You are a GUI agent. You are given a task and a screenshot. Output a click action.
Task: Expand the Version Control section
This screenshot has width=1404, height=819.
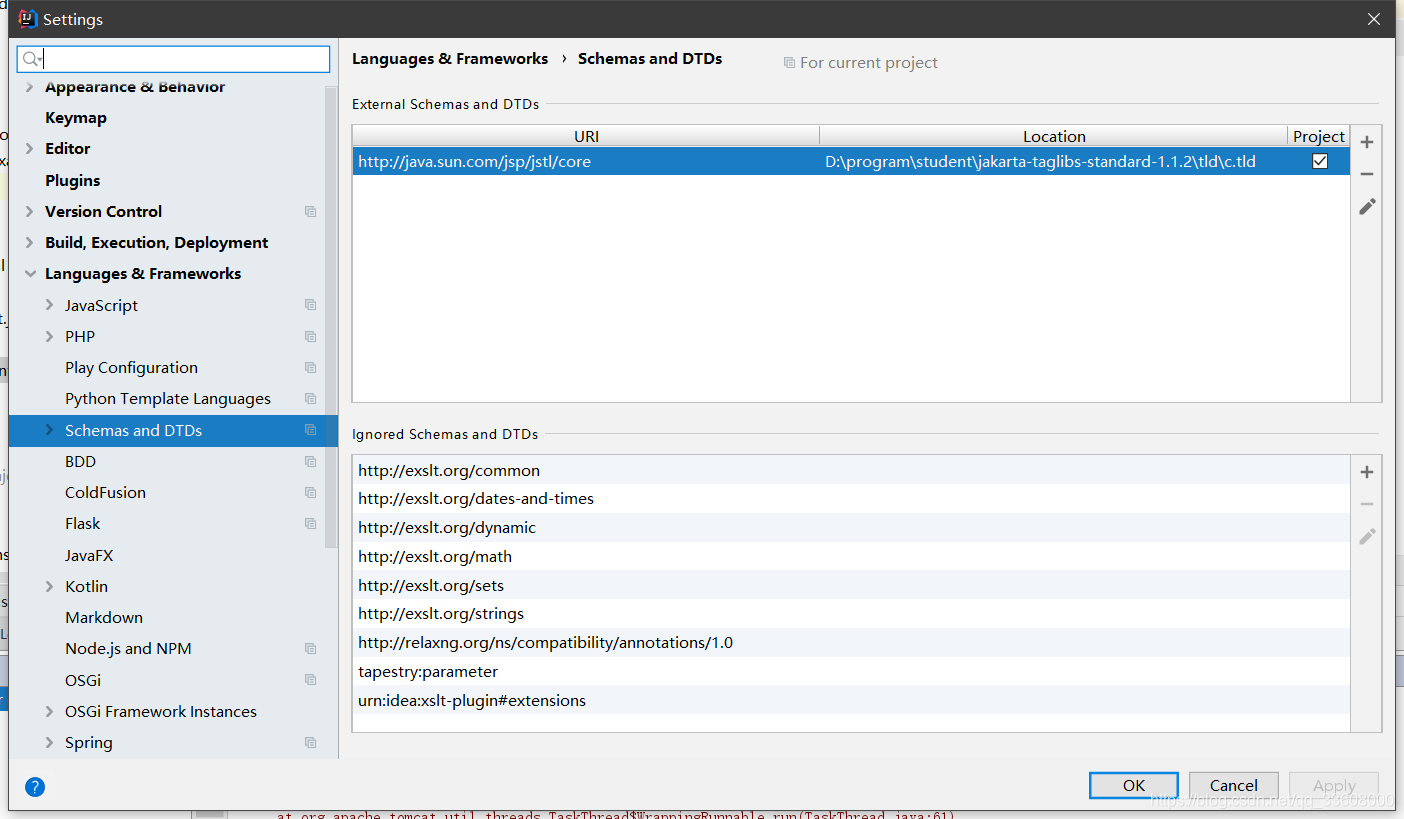pos(29,211)
